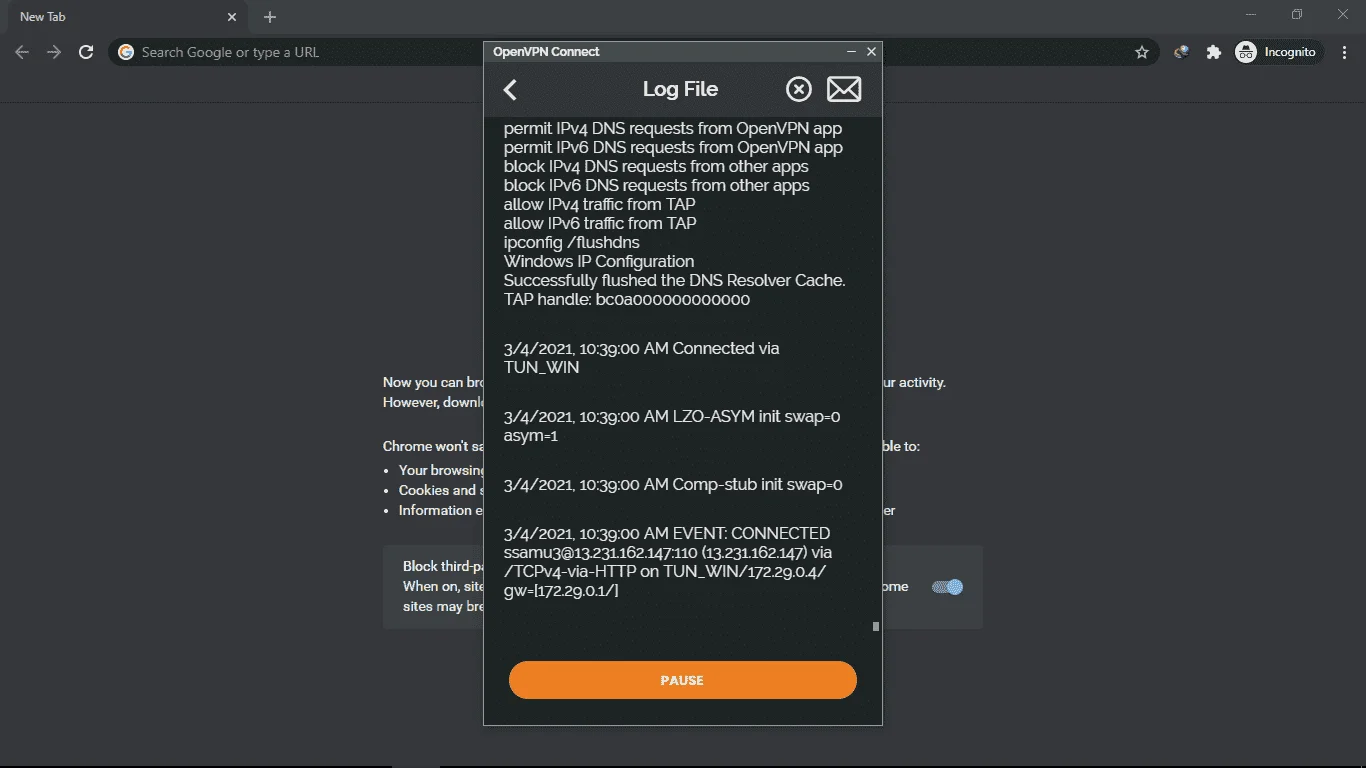Click 'block IPv6 DNS requests from other apps'
The image size is (1366, 768).
(657, 185)
